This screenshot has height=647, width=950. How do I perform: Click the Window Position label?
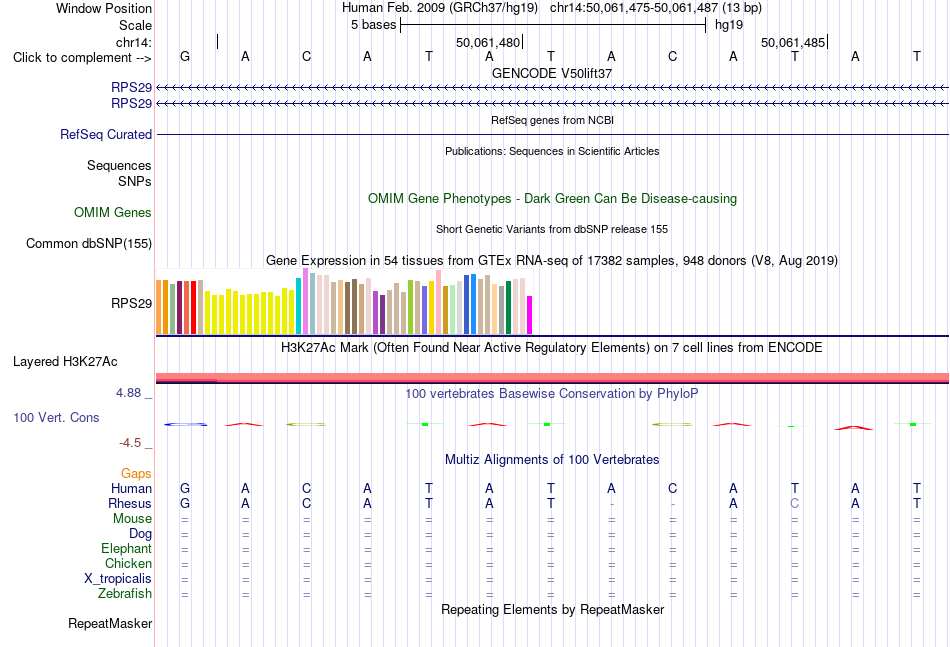[104, 8]
